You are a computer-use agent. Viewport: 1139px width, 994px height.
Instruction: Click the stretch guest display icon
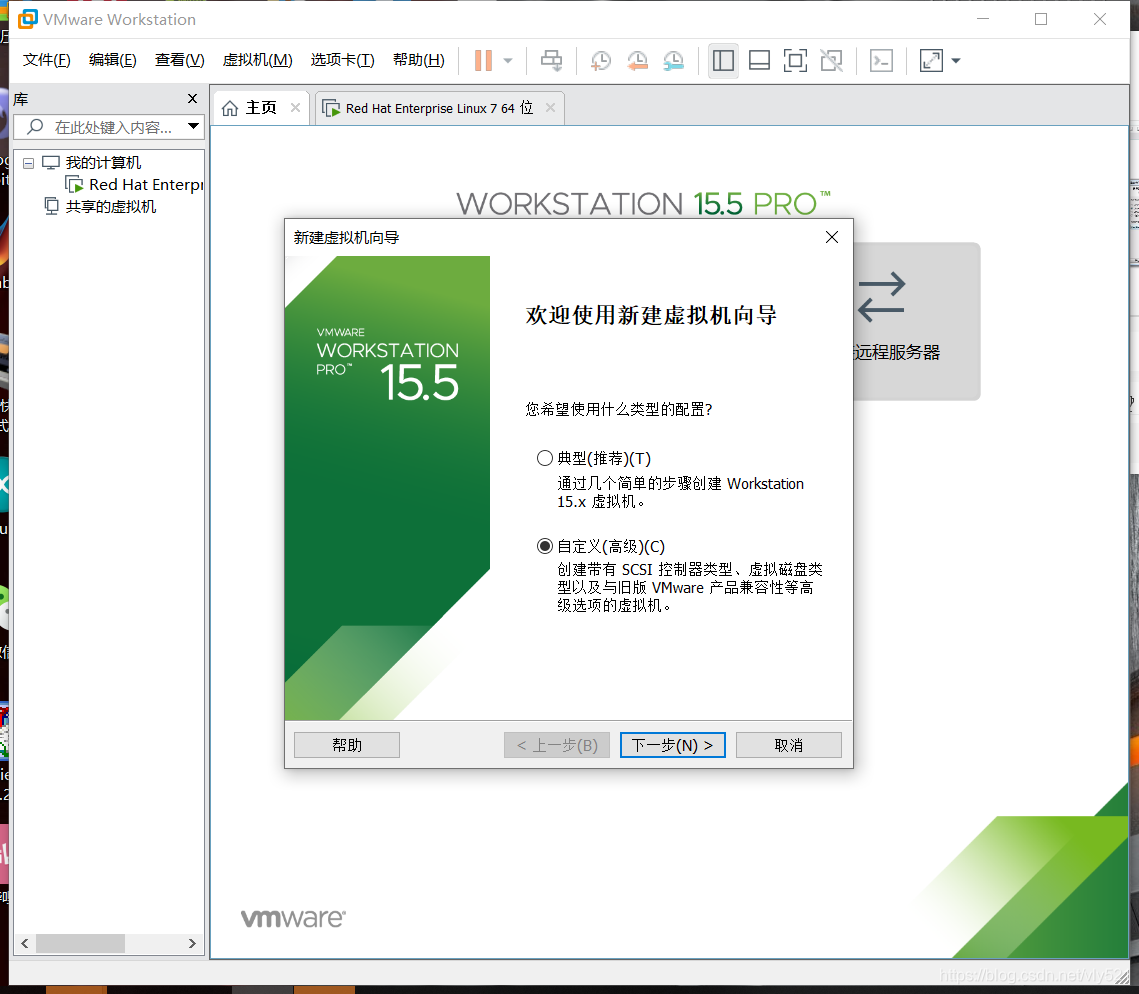pos(931,60)
